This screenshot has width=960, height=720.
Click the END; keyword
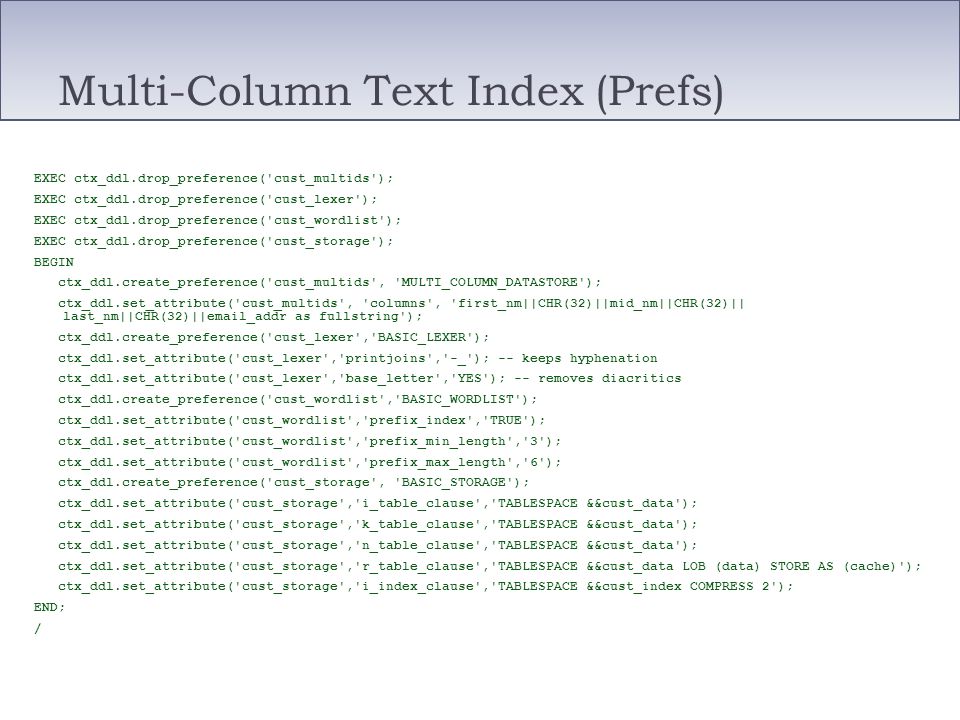coord(50,607)
